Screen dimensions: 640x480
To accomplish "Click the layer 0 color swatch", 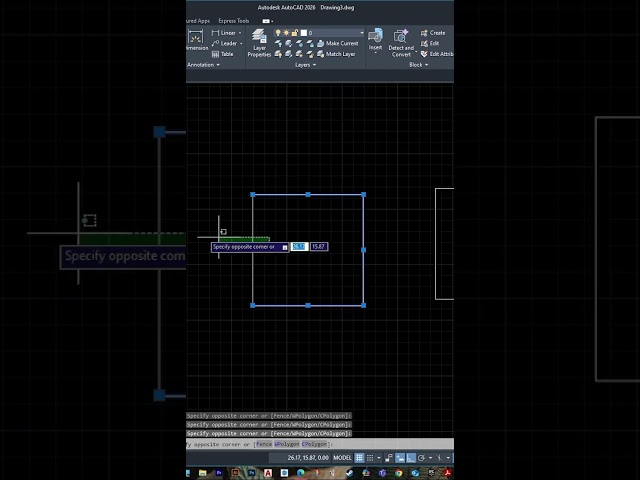I will tap(304, 33).
